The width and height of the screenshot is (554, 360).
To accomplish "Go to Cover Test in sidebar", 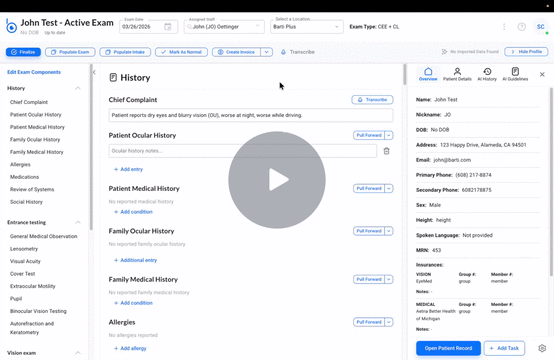I will pyautogui.click(x=23, y=273).
